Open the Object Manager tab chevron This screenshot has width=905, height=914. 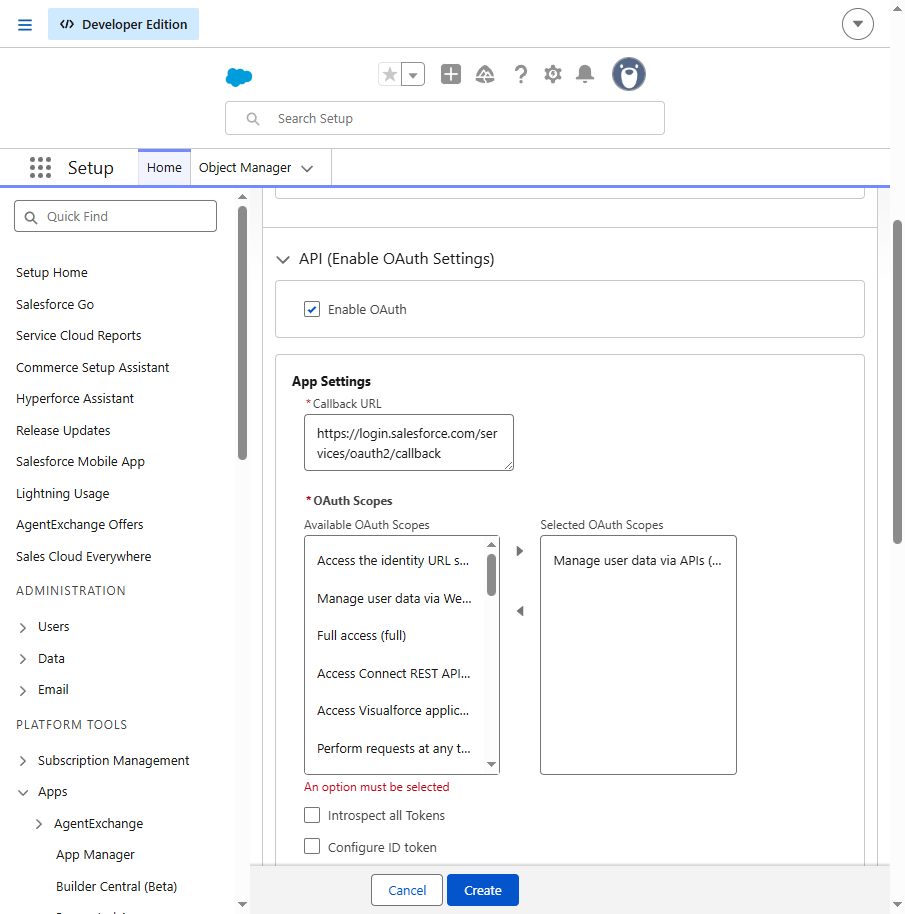307,168
